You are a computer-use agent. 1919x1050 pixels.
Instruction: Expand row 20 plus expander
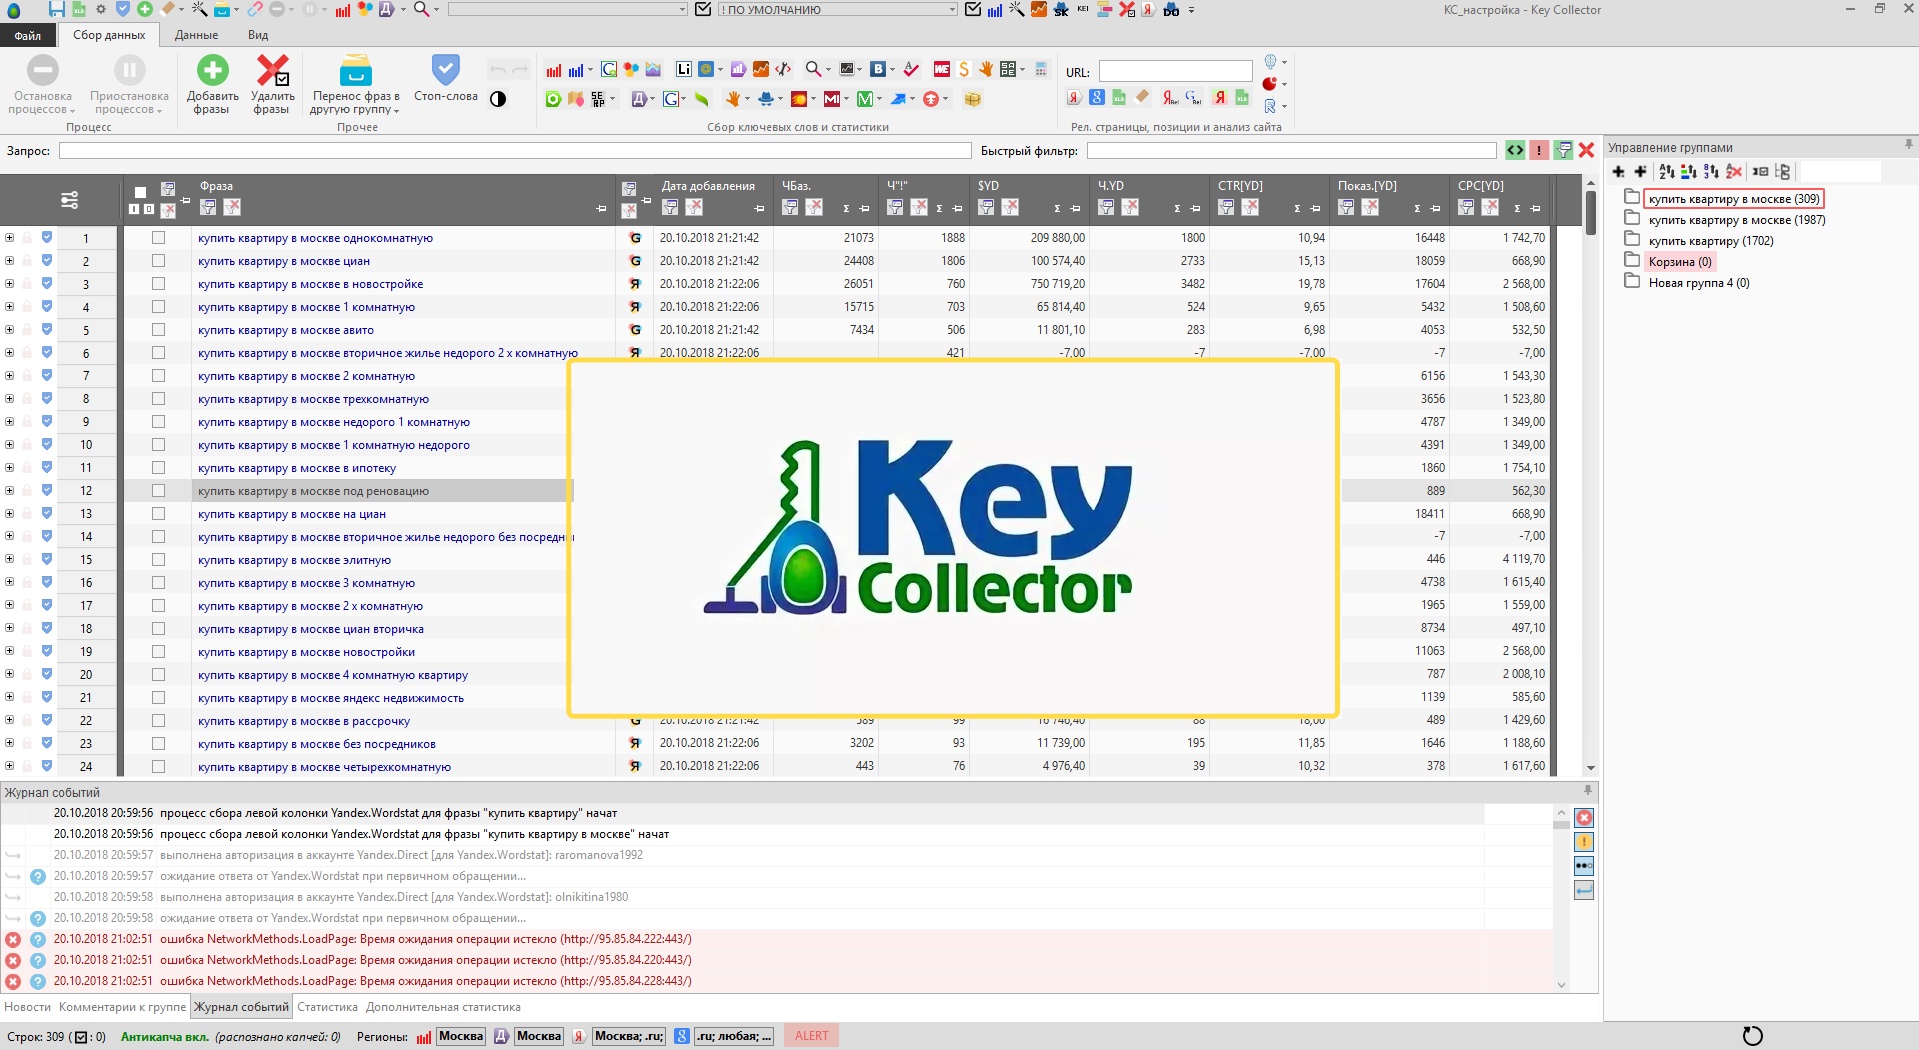coord(9,675)
